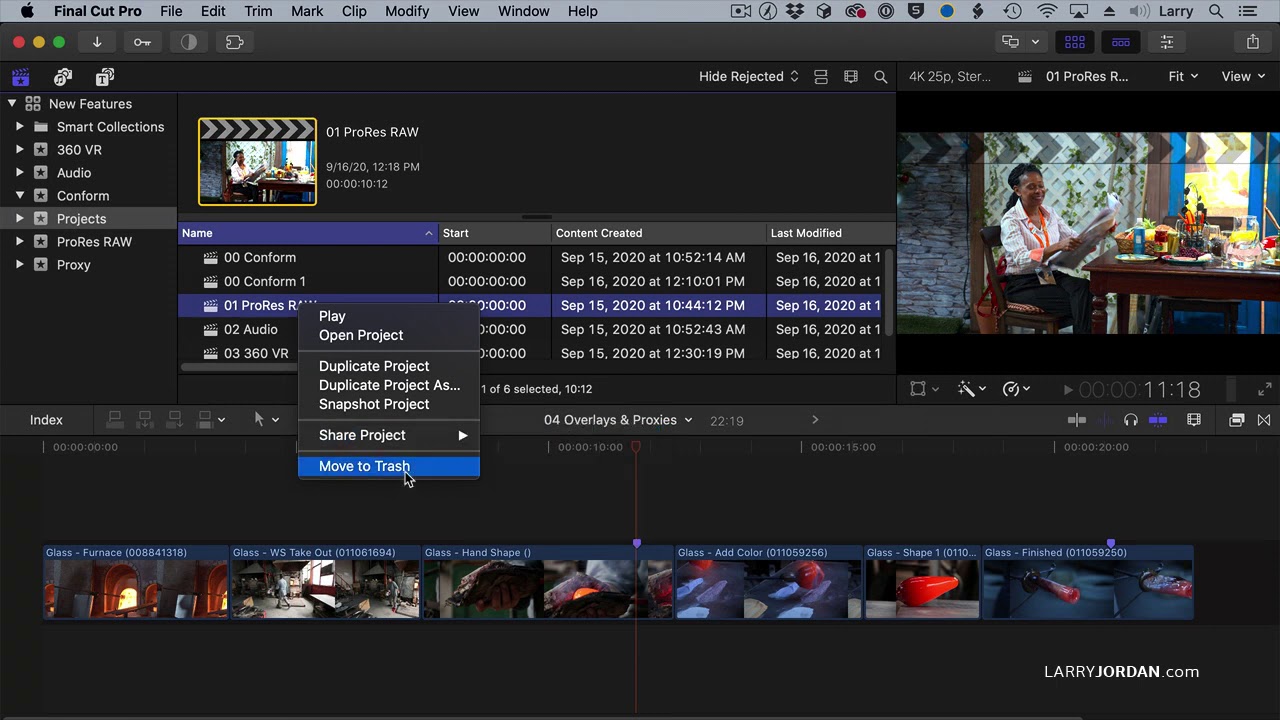Sort by the Name column header

308,233
